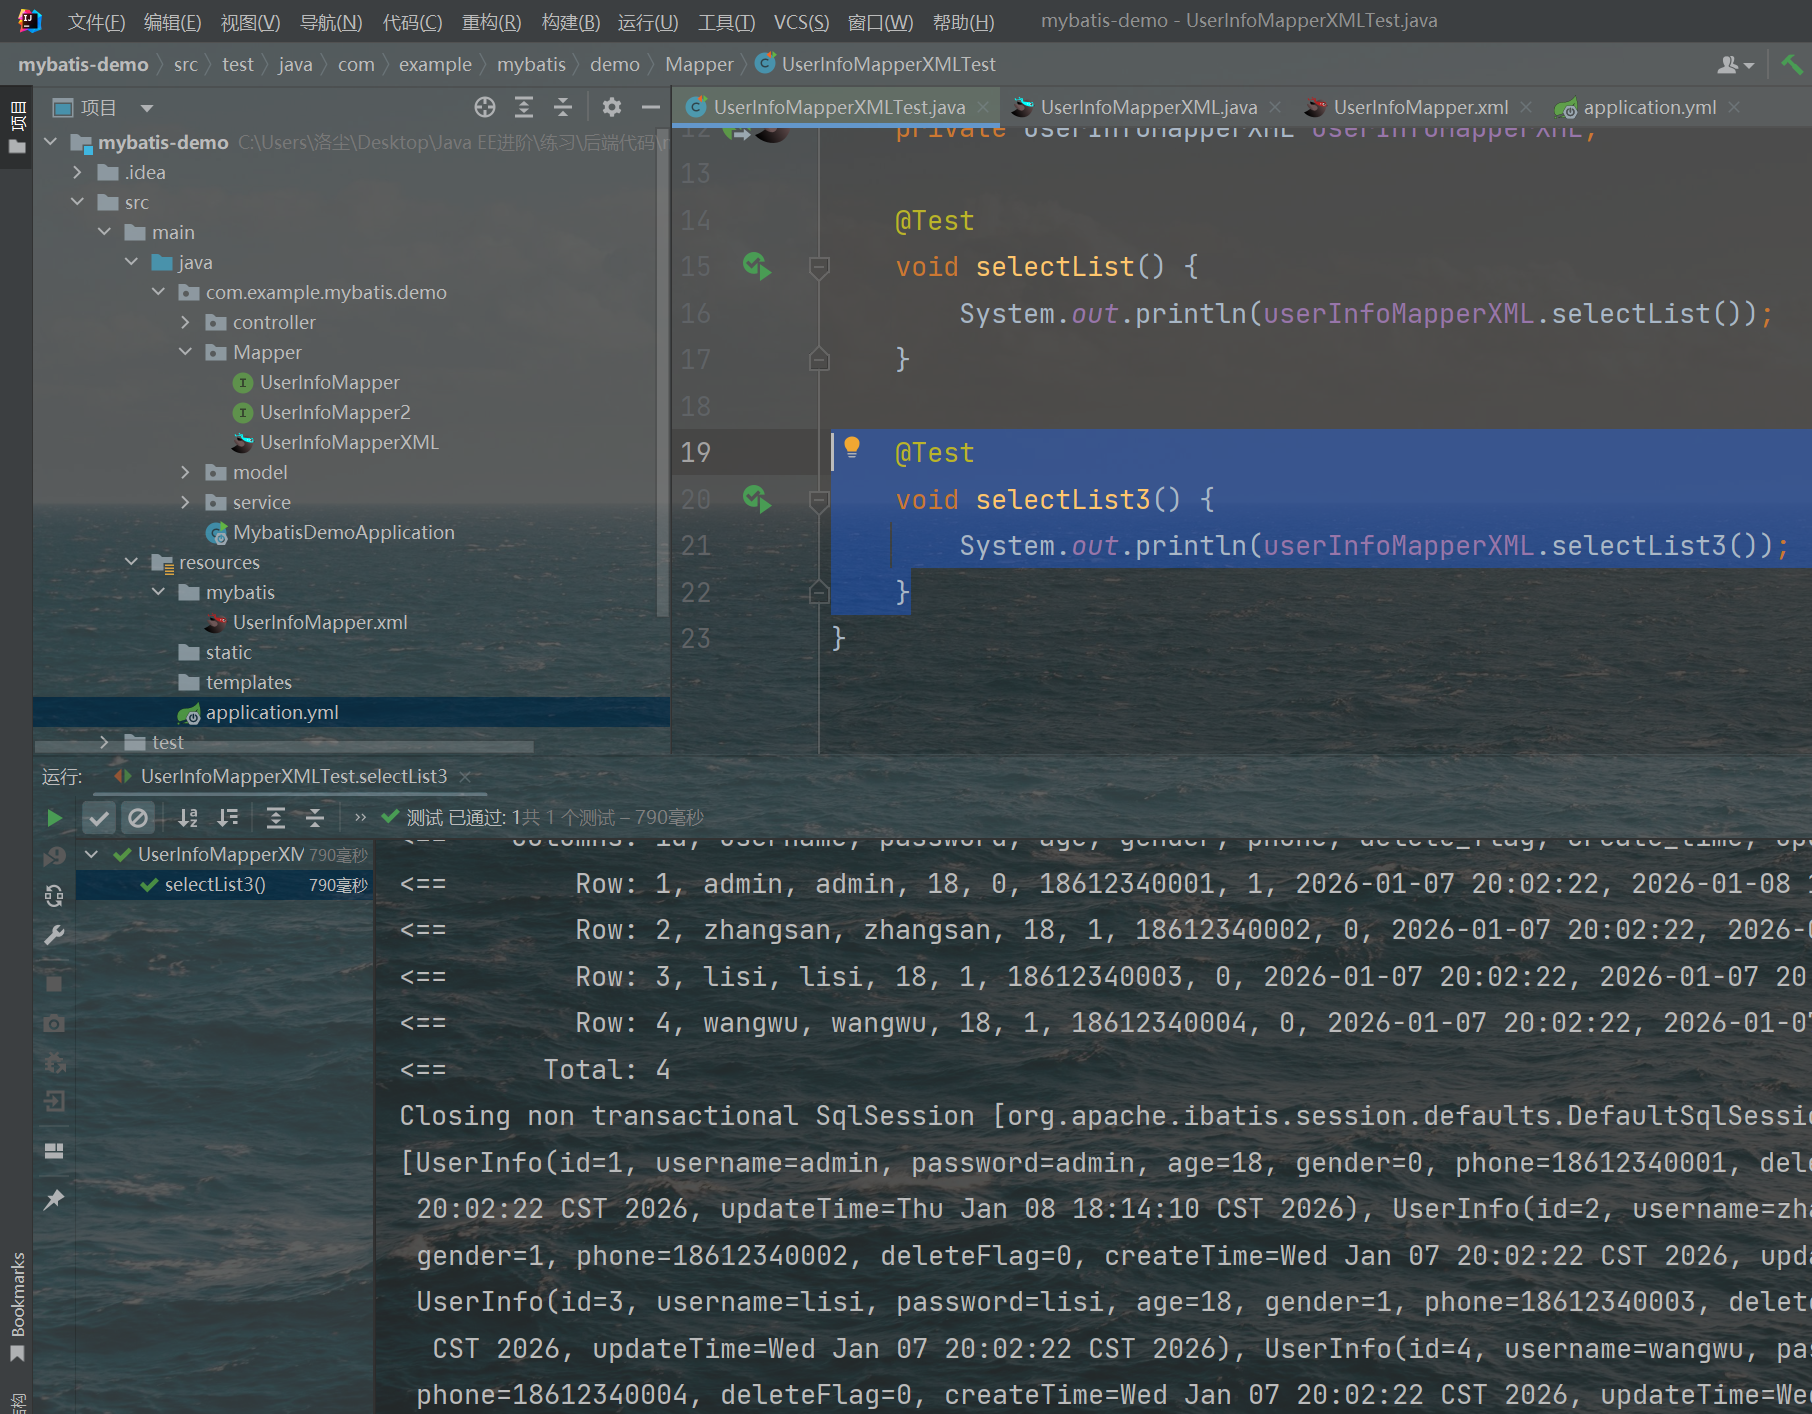Open the 运行(U) menu

point(647,21)
